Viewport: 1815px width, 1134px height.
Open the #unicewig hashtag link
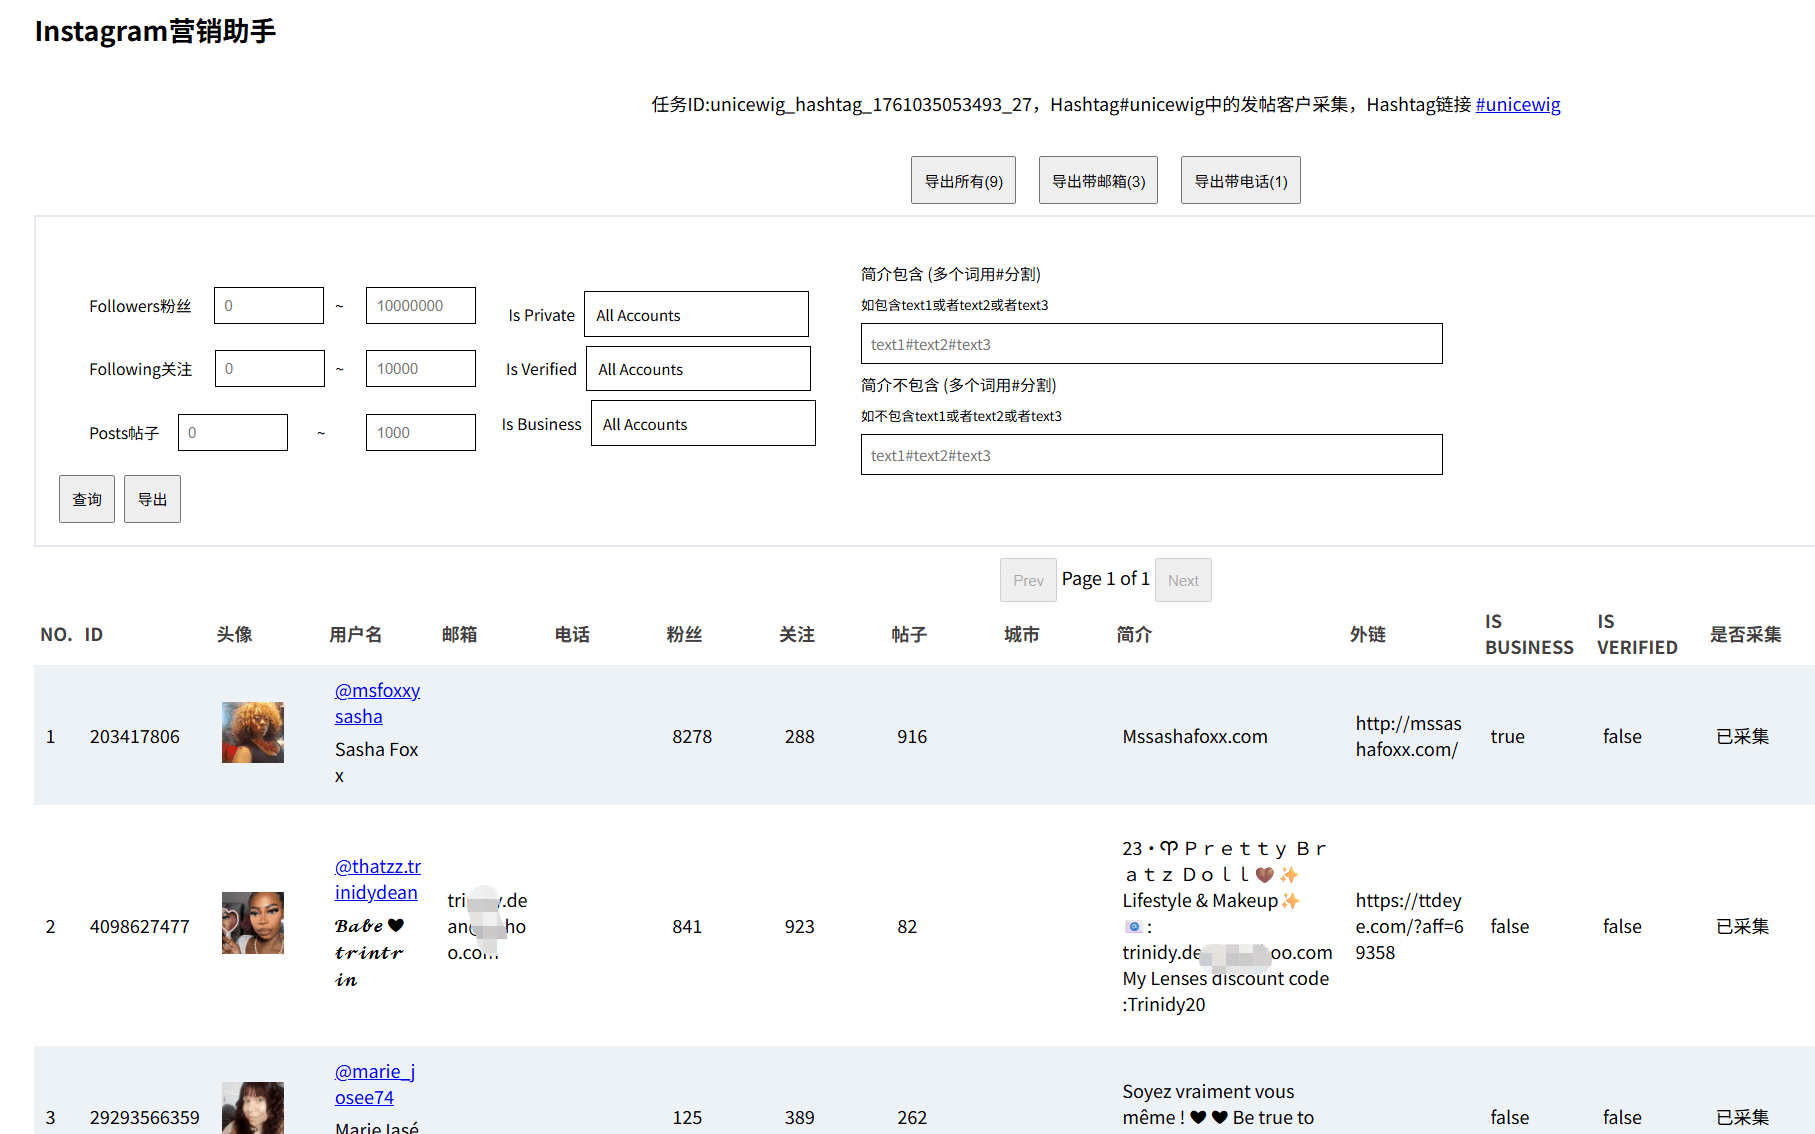coord(1517,105)
